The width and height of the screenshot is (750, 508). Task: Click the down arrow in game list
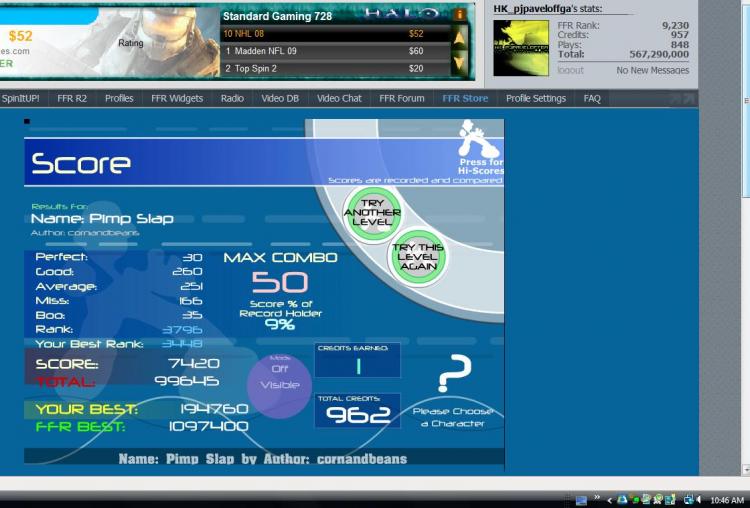coord(459,64)
